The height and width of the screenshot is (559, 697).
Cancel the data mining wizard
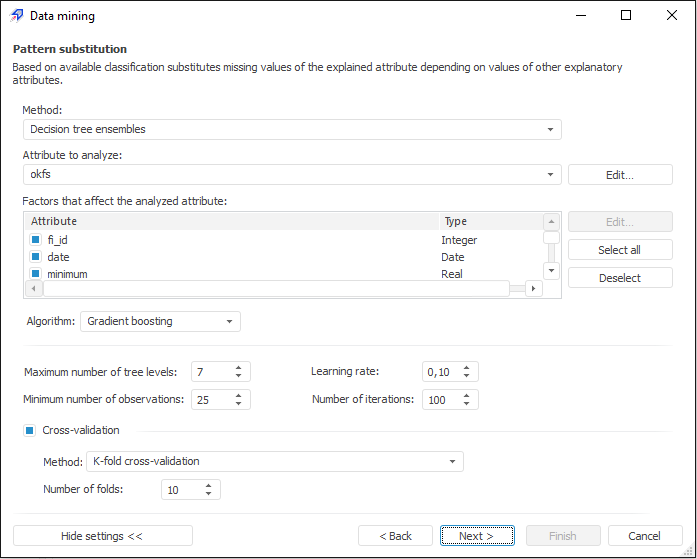[645, 536]
